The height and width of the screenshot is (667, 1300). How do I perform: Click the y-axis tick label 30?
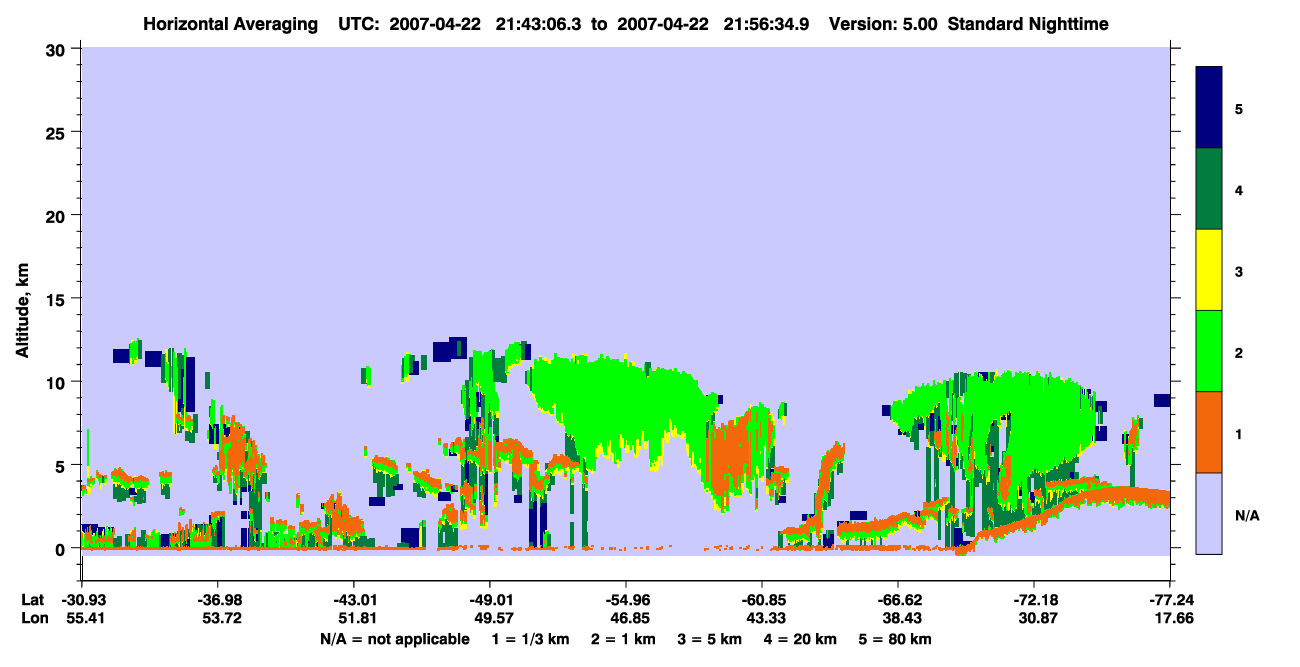58,48
